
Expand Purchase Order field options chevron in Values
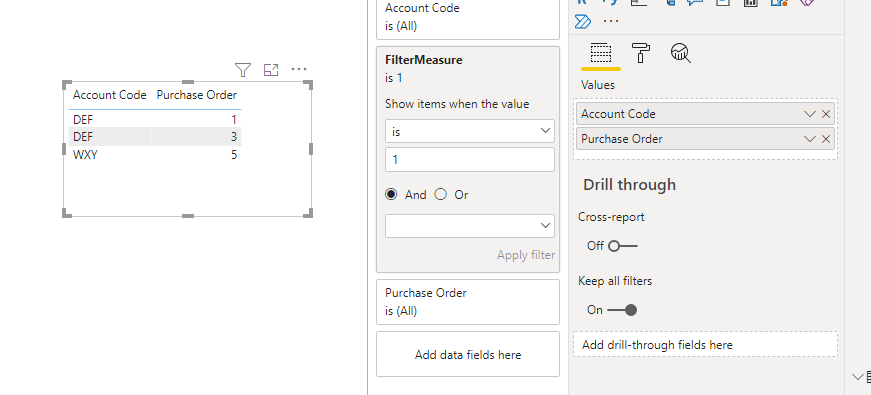pyautogui.click(x=810, y=139)
